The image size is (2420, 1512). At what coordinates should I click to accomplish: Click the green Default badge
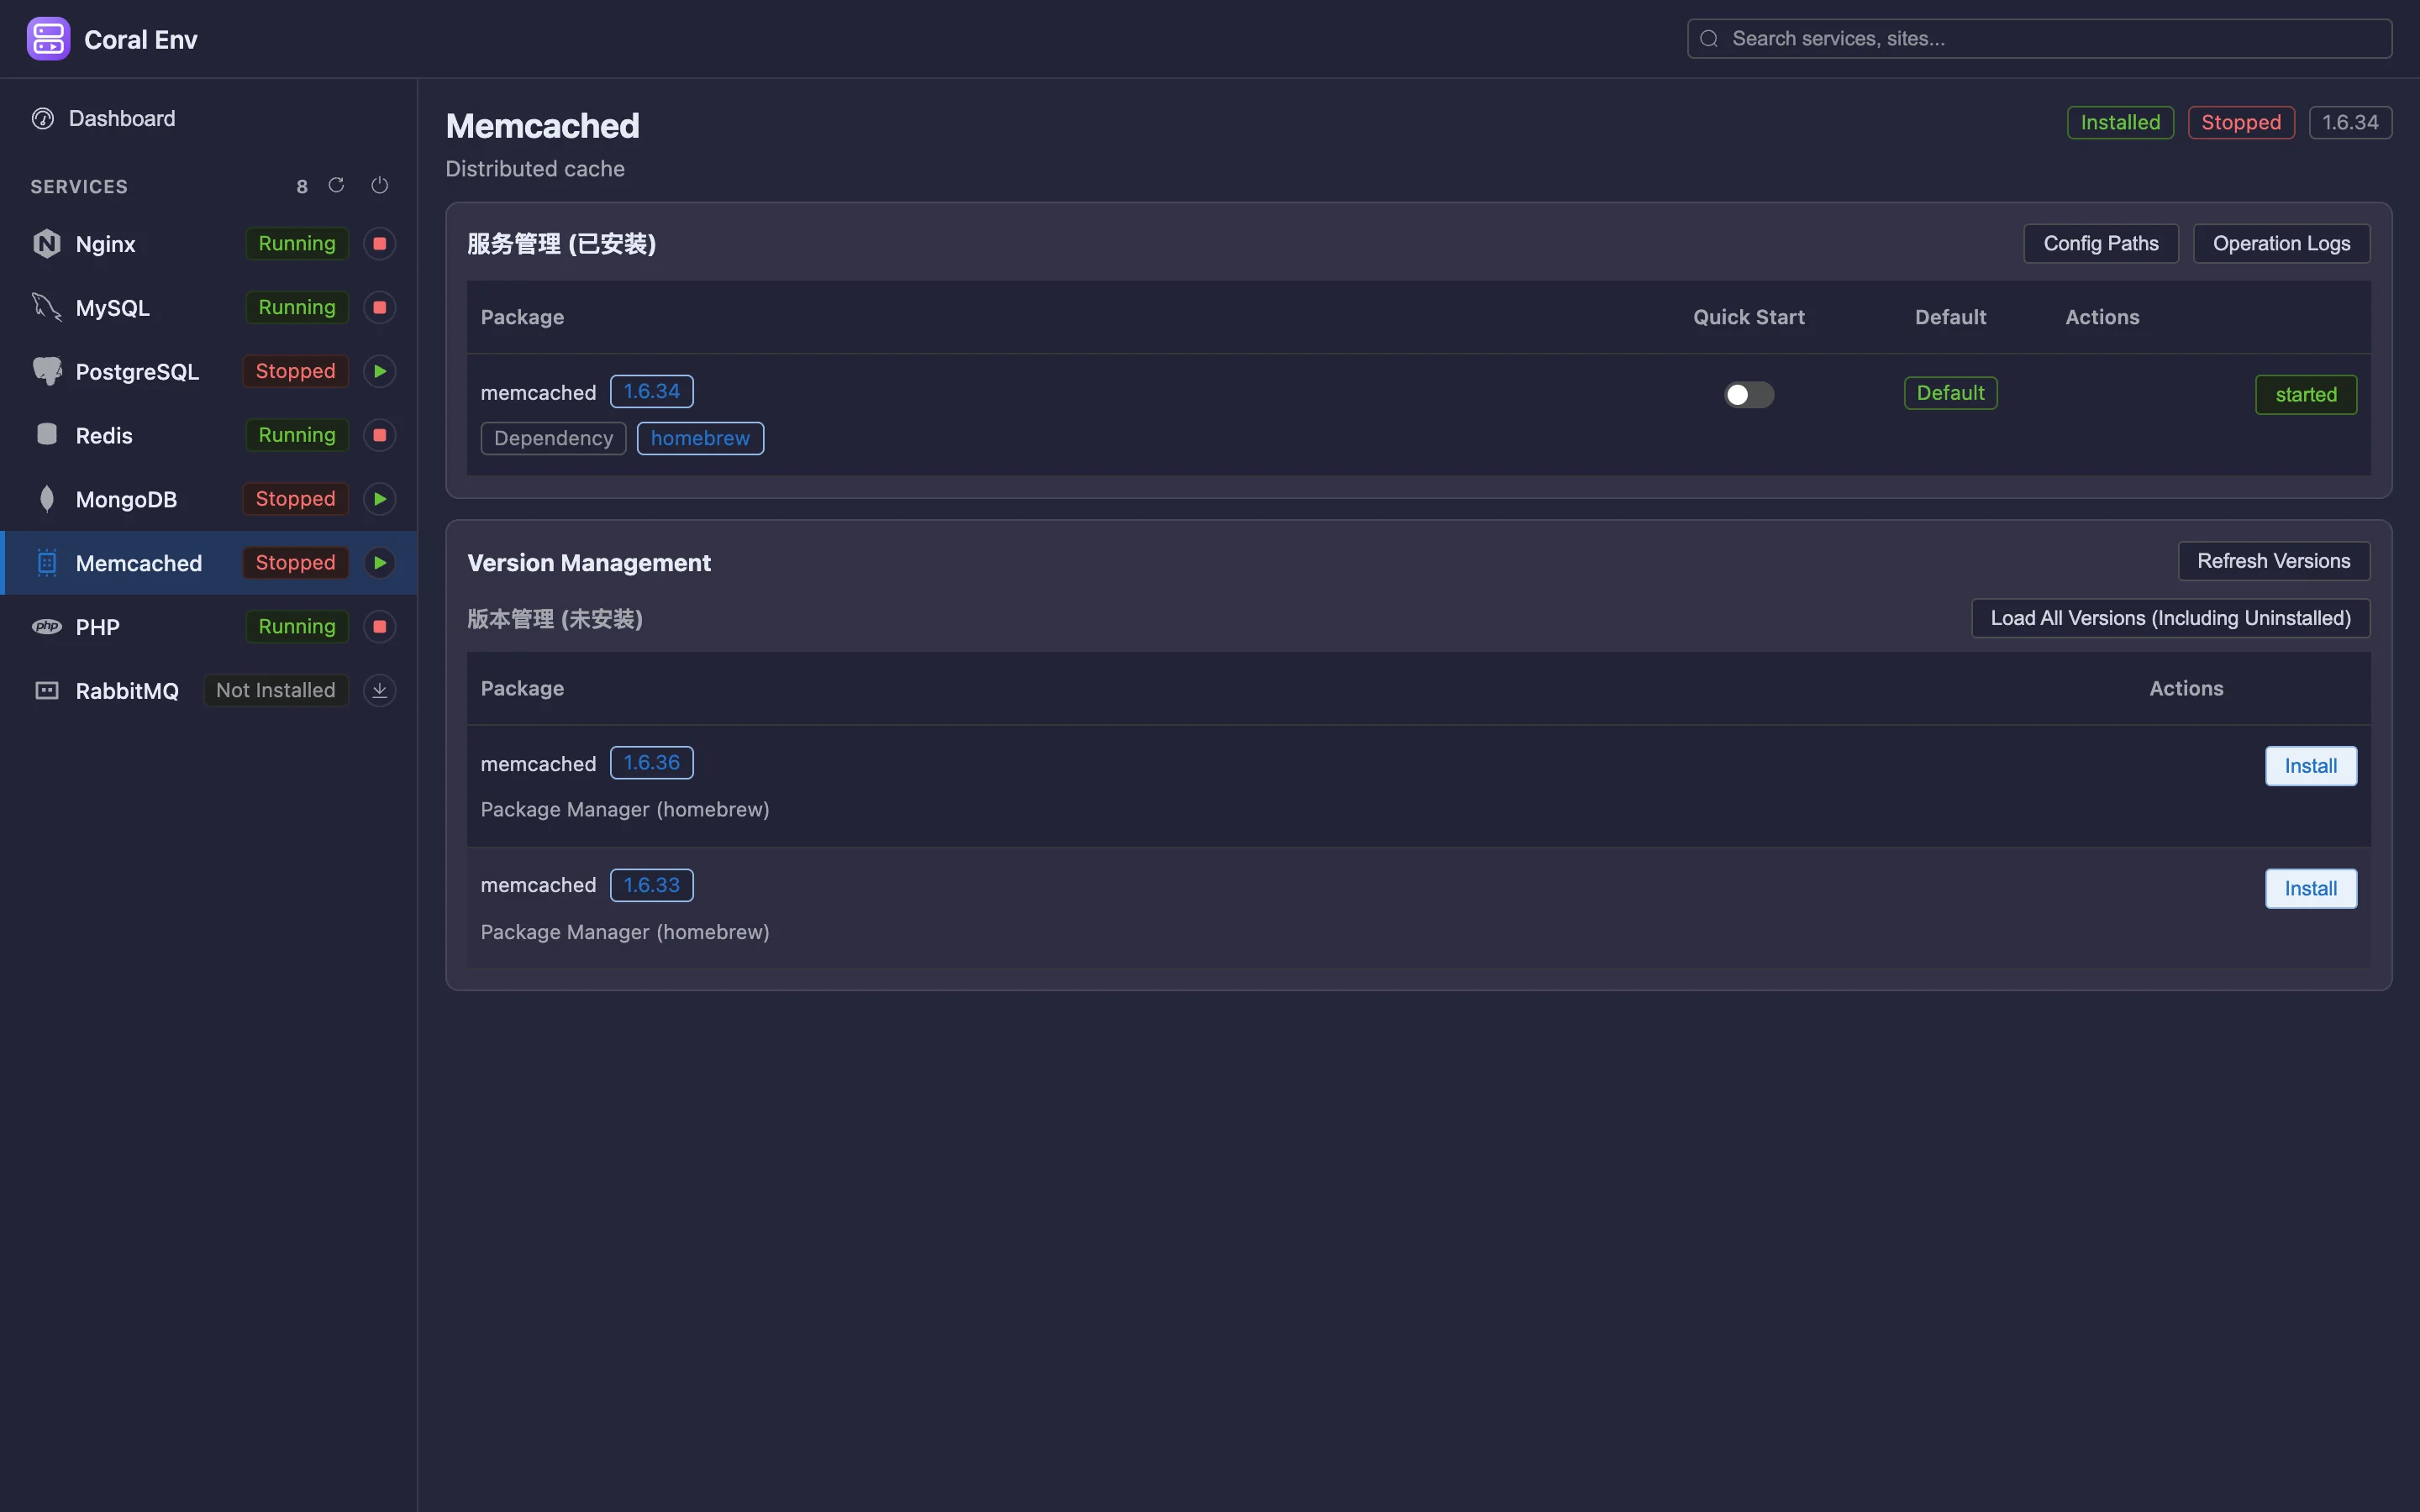1950,393
